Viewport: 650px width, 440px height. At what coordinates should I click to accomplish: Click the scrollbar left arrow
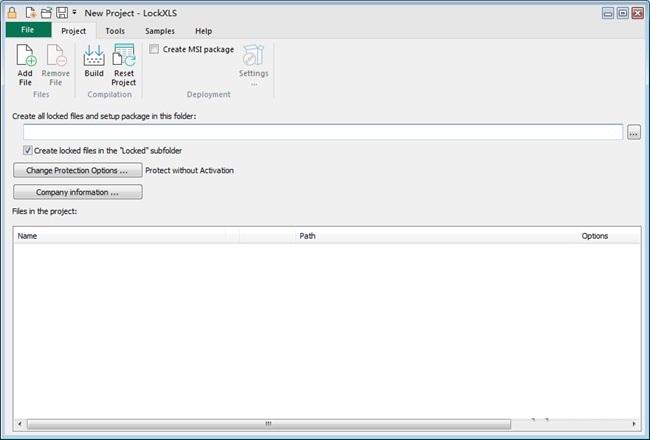pos(19,424)
